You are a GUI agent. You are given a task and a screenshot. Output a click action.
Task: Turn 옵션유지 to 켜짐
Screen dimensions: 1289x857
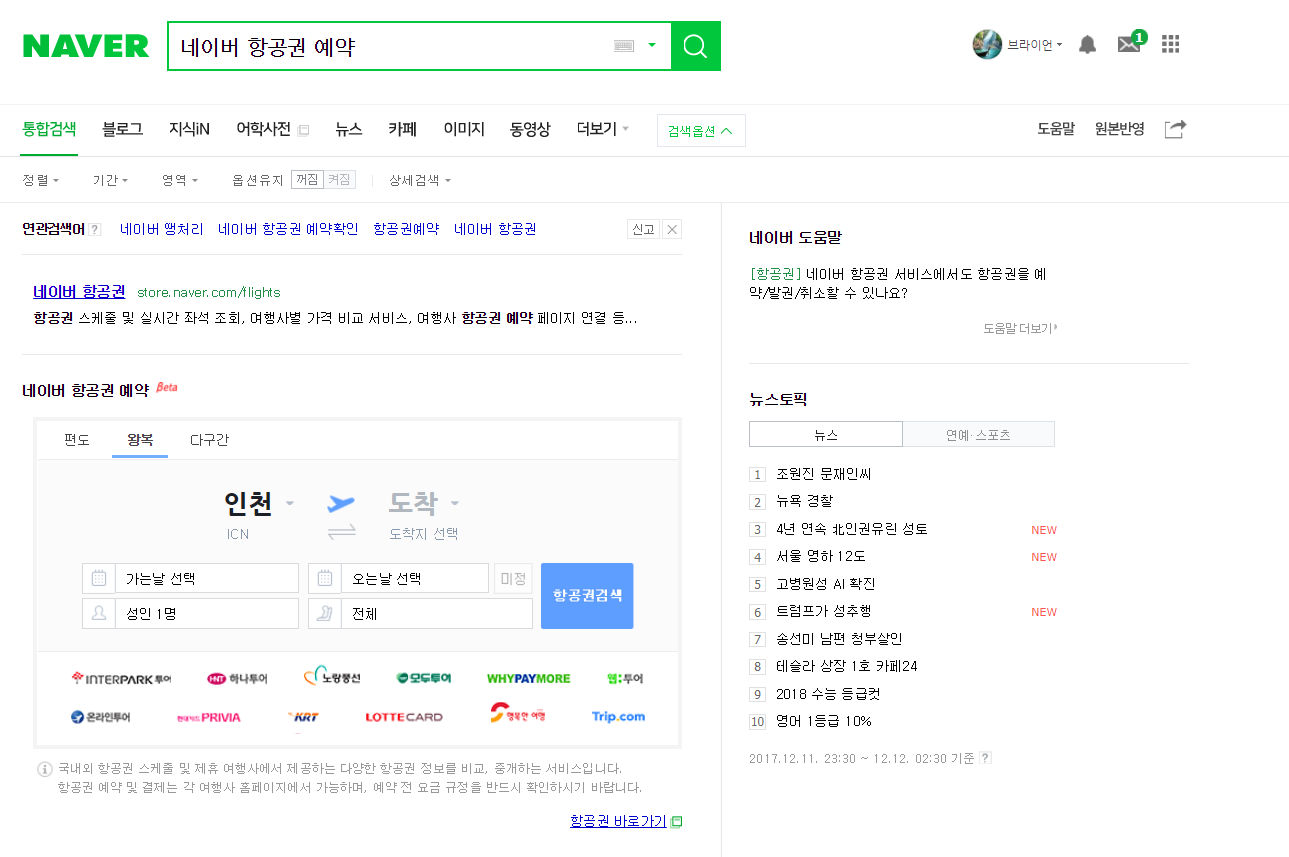coord(339,180)
